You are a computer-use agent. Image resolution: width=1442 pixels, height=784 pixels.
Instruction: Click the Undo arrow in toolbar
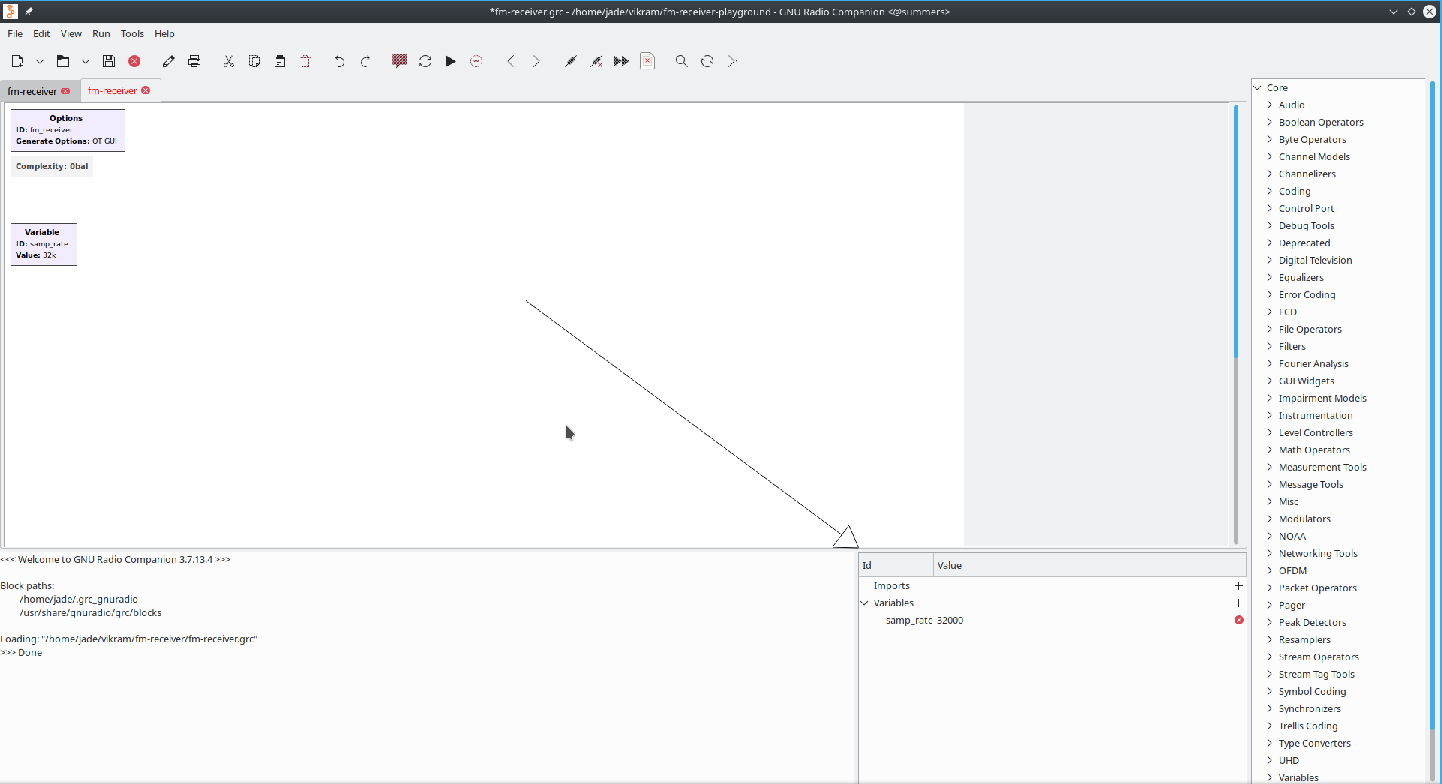tap(339, 61)
